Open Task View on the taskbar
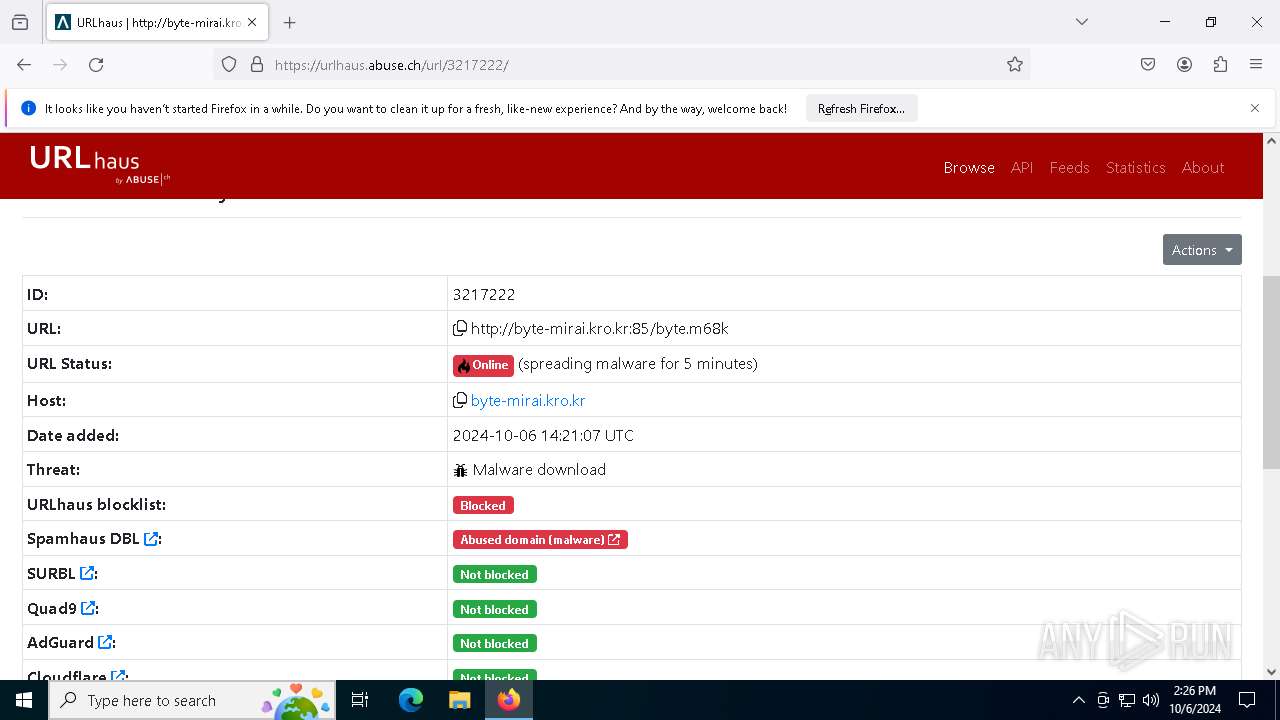This screenshot has height=720, width=1280. coord(360,700)
